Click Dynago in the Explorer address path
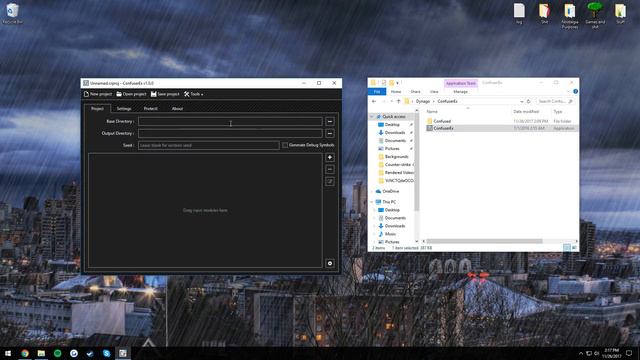 click(x=423, y=101)
